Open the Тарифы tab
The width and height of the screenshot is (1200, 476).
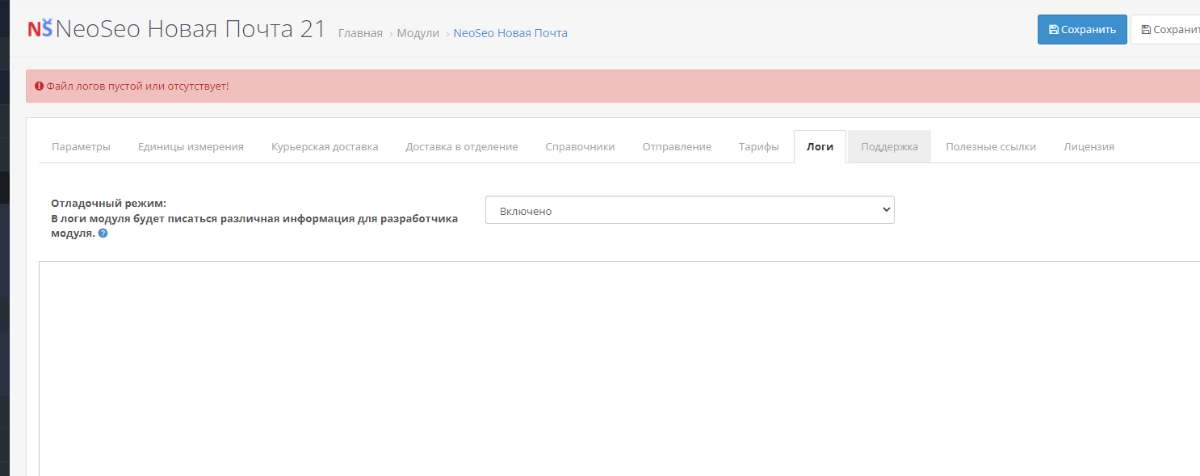click(x=759, y=146)
